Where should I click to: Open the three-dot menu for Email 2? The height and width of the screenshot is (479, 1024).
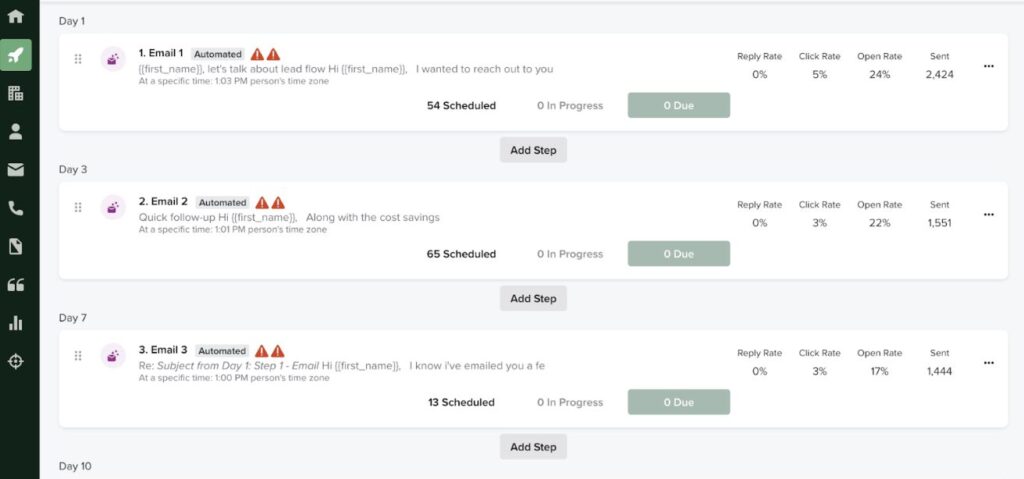989,214
